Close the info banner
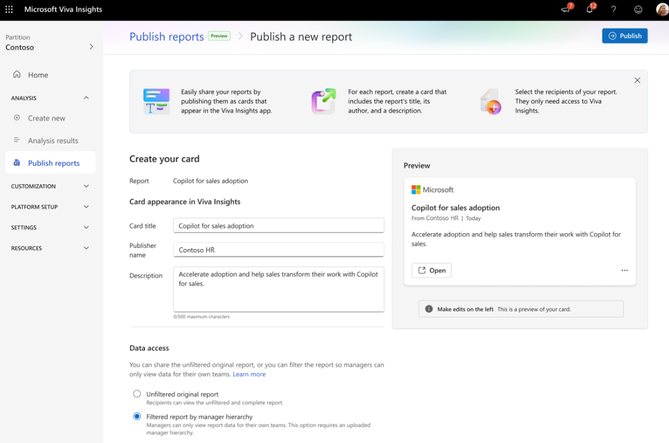The width and height of the screenshot is (669, 443). pyautogui.click(x=637, y=80)
